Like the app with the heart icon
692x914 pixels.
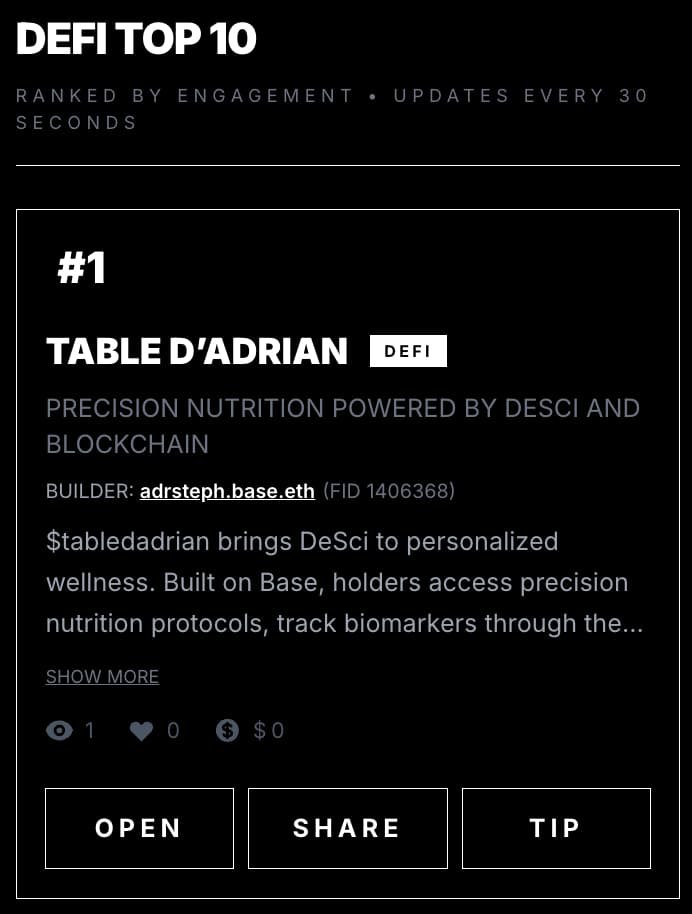[141, 731]
